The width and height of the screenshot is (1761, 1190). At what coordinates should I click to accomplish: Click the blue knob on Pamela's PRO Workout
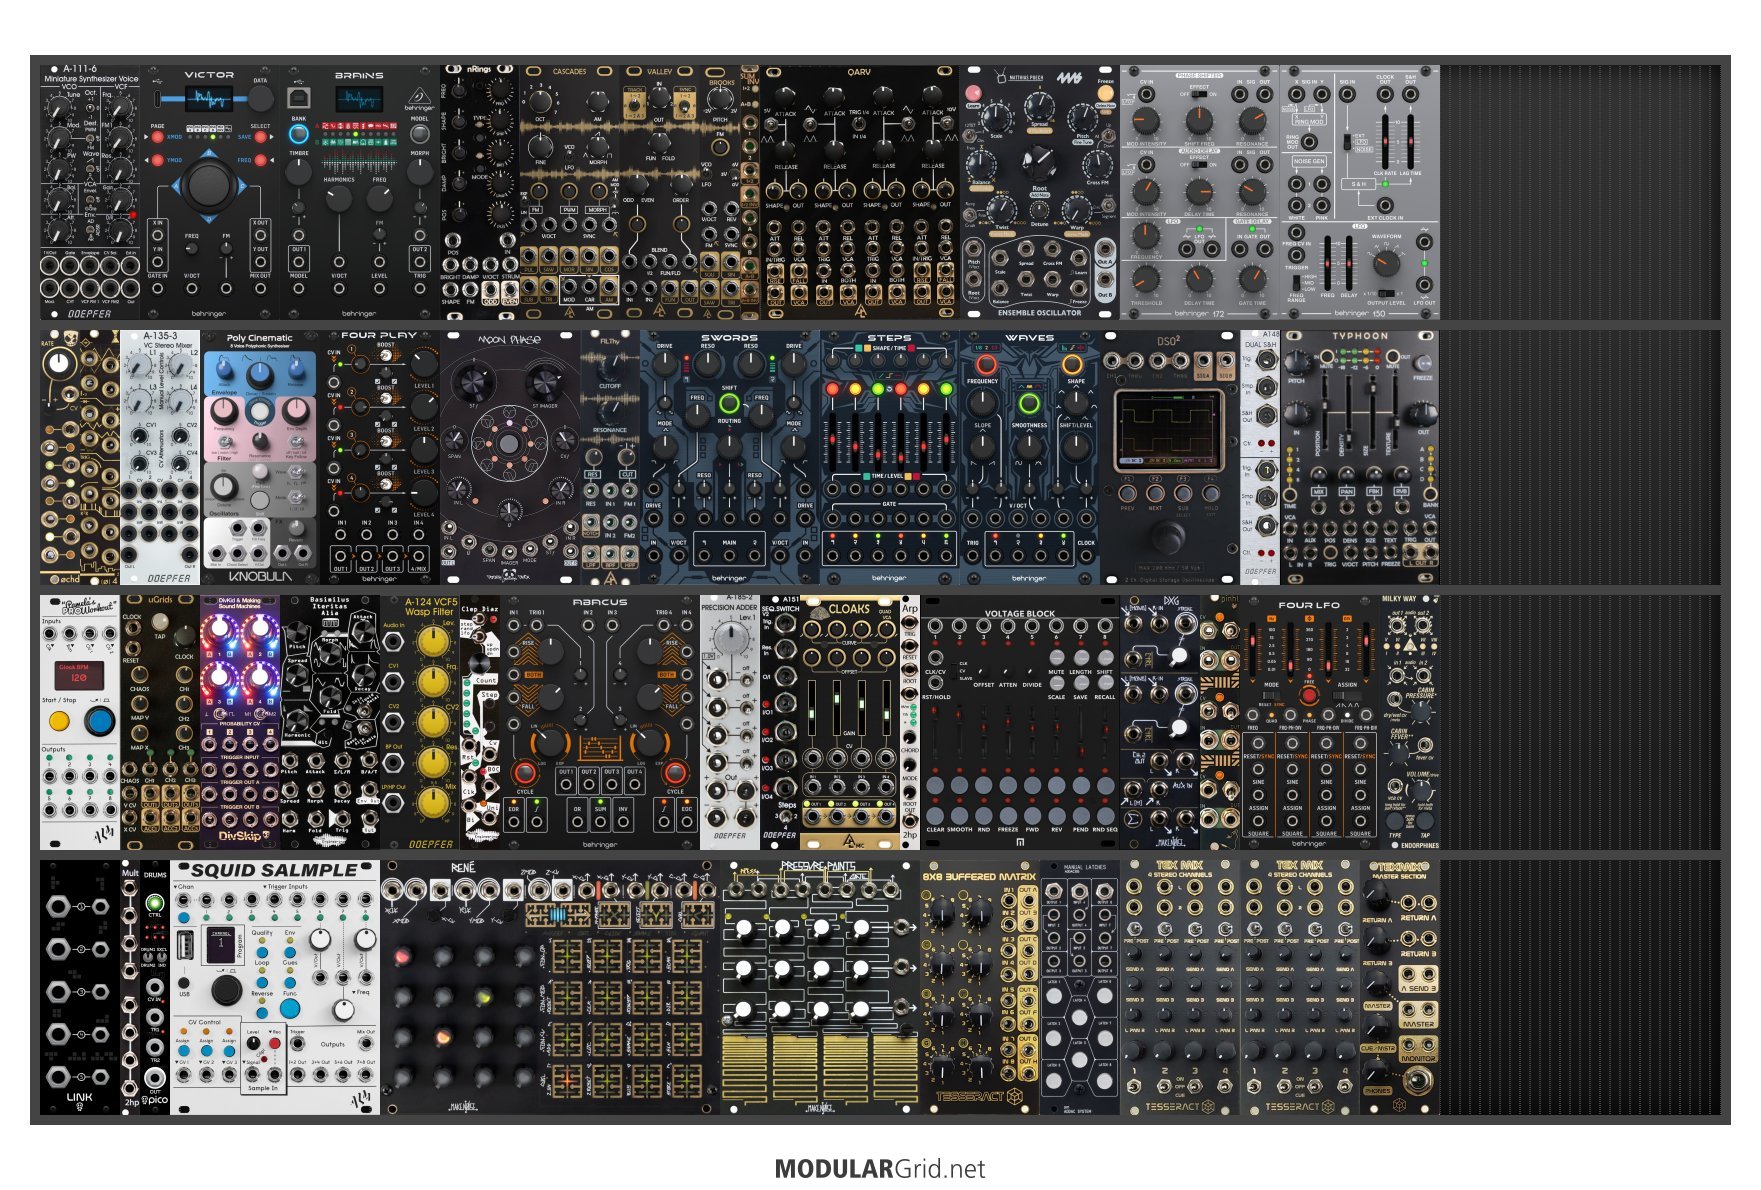[99, 721]
